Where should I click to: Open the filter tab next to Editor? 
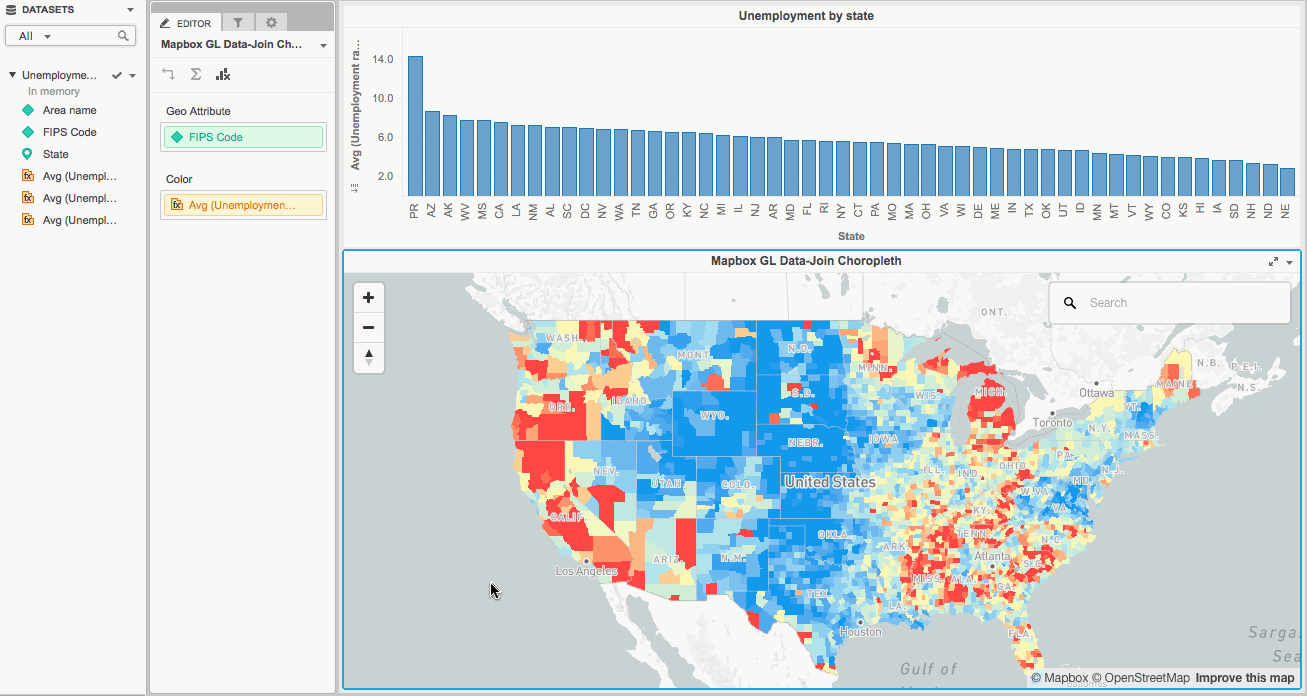(237, 22)
